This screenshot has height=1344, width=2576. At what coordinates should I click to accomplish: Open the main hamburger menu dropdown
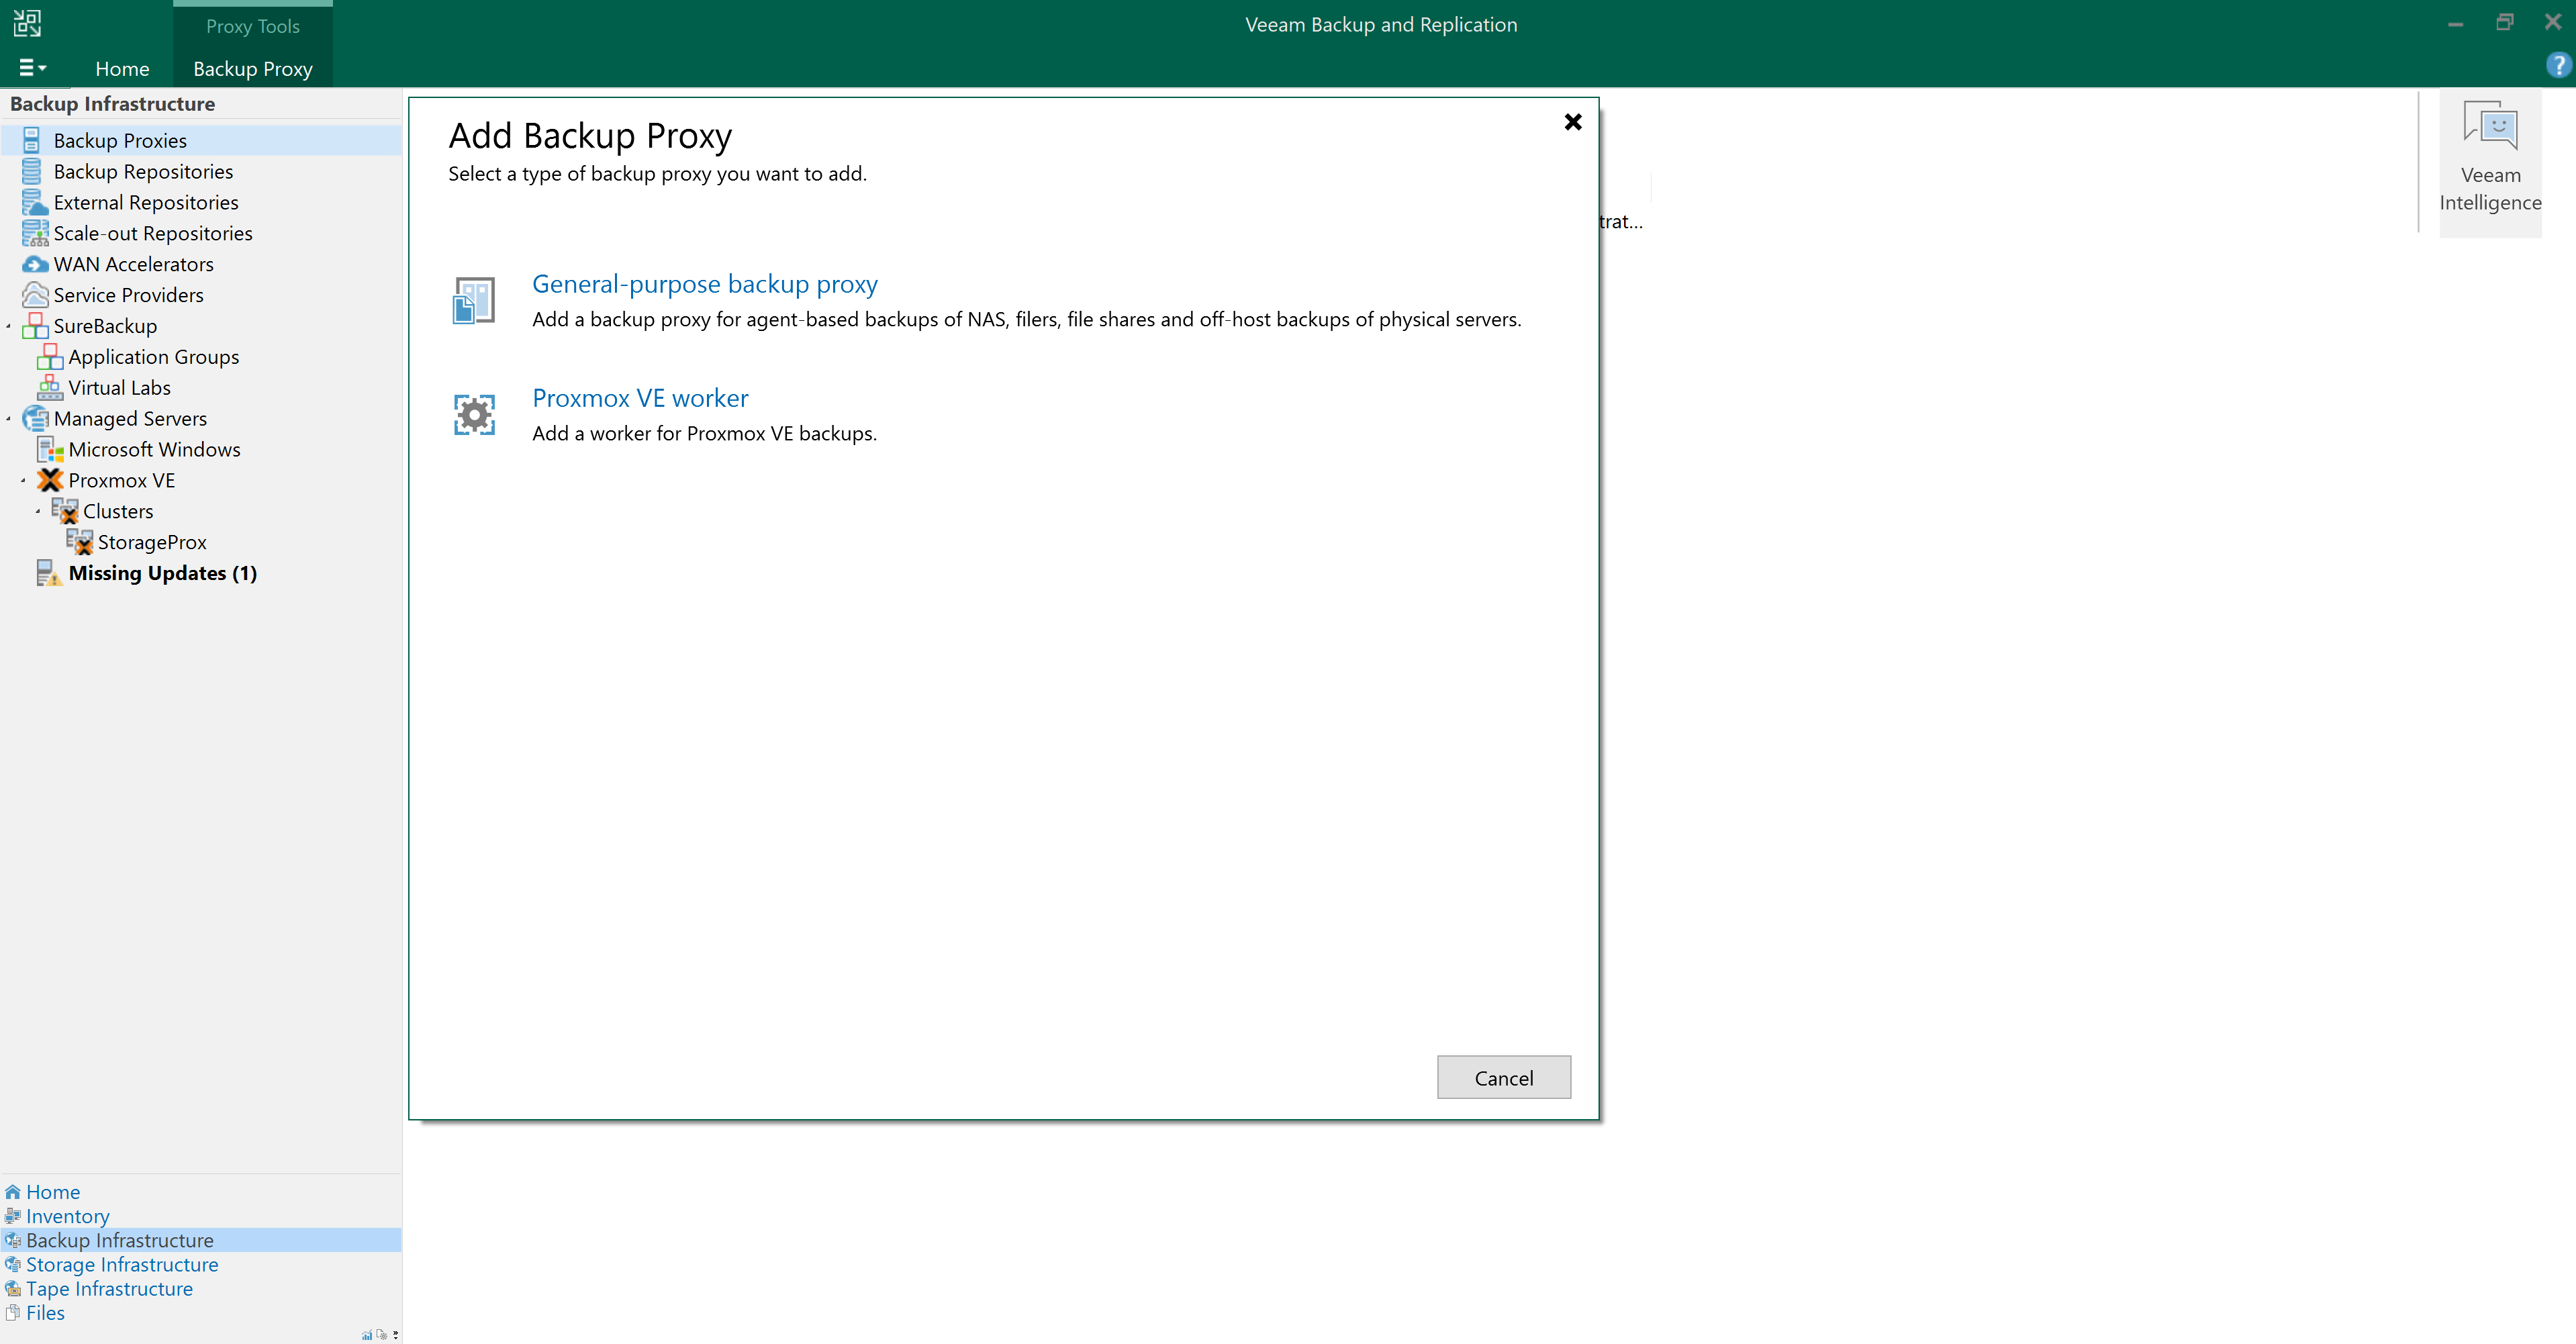point(32,68)
